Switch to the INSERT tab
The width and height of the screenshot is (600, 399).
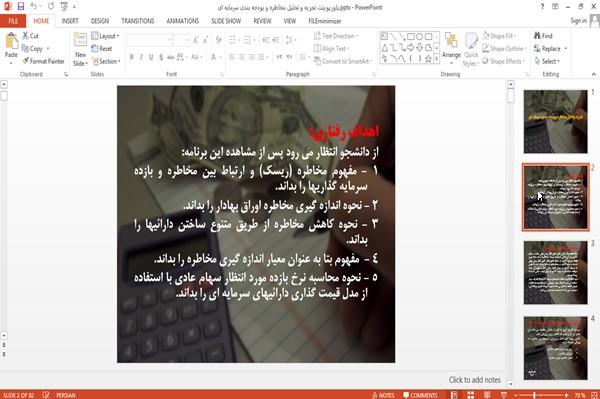tap(70, 21)
